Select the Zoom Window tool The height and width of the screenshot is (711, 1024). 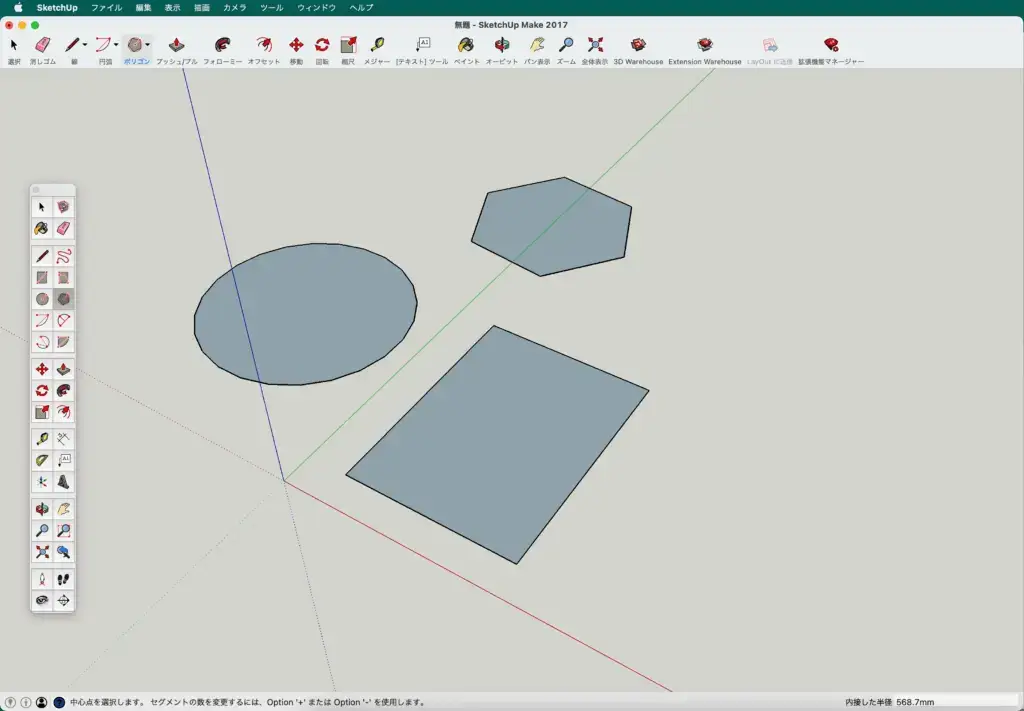[63, 531]
